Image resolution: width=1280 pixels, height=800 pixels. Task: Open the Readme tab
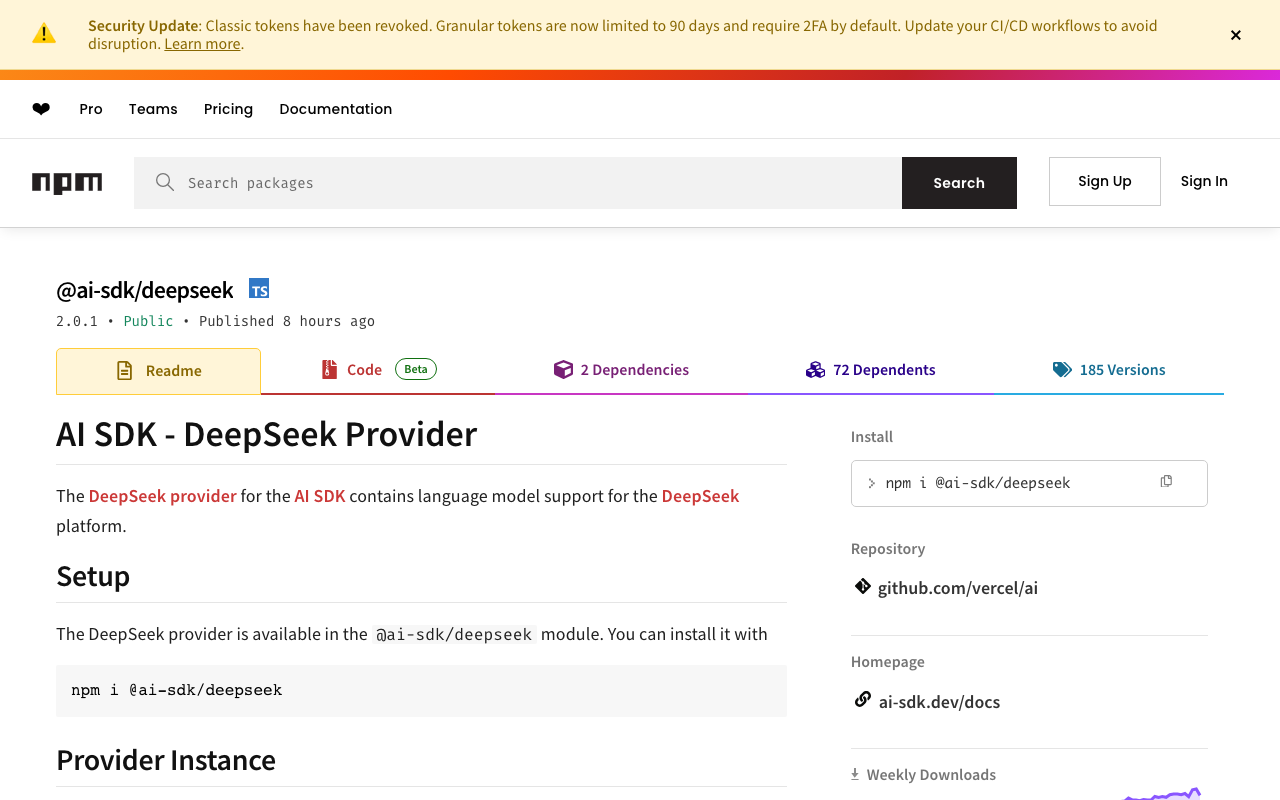coord(159,371)
